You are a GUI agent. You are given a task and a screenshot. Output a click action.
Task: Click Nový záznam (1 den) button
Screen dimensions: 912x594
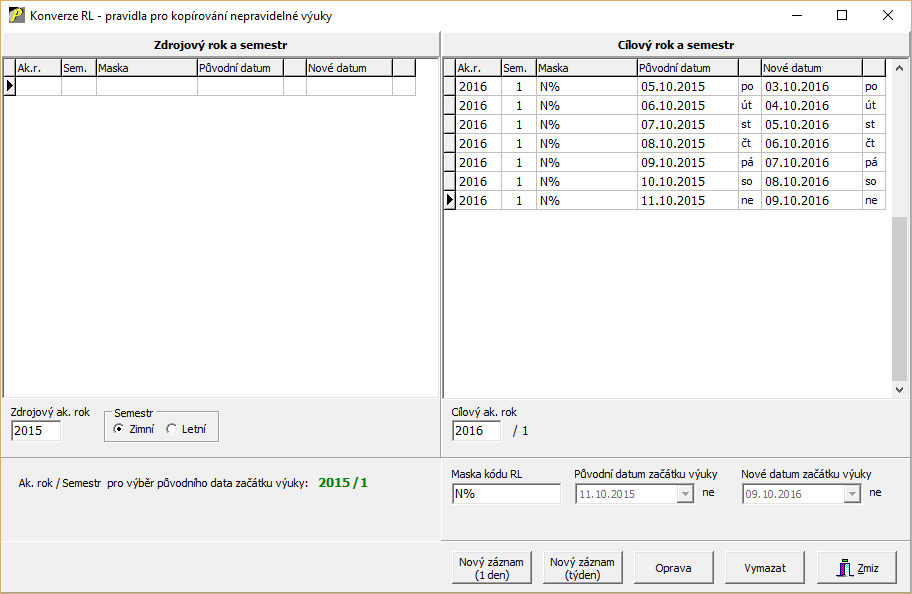pos(491,567)
